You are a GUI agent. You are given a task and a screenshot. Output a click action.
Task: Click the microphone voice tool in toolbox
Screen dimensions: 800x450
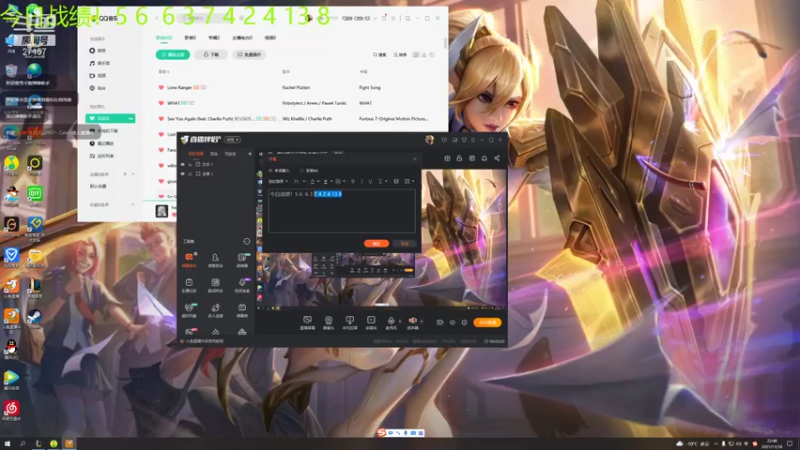click(x=242, y=285)
